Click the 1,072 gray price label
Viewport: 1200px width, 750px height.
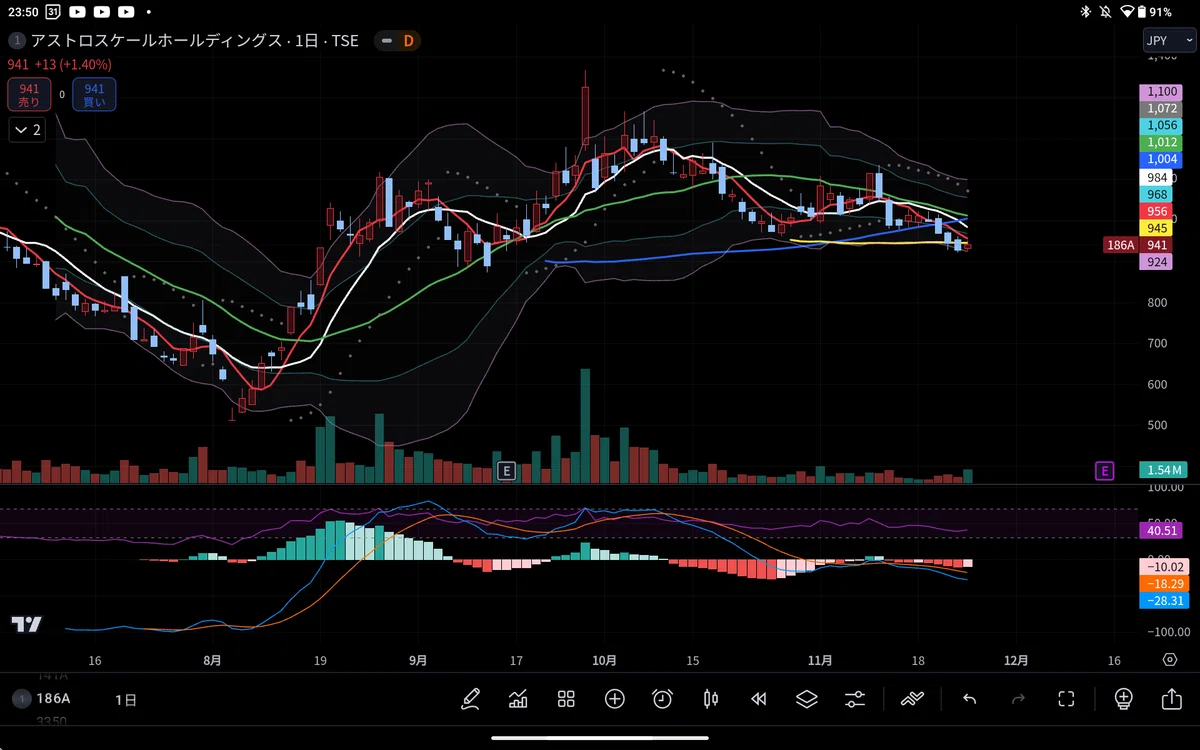point(1160,108)
